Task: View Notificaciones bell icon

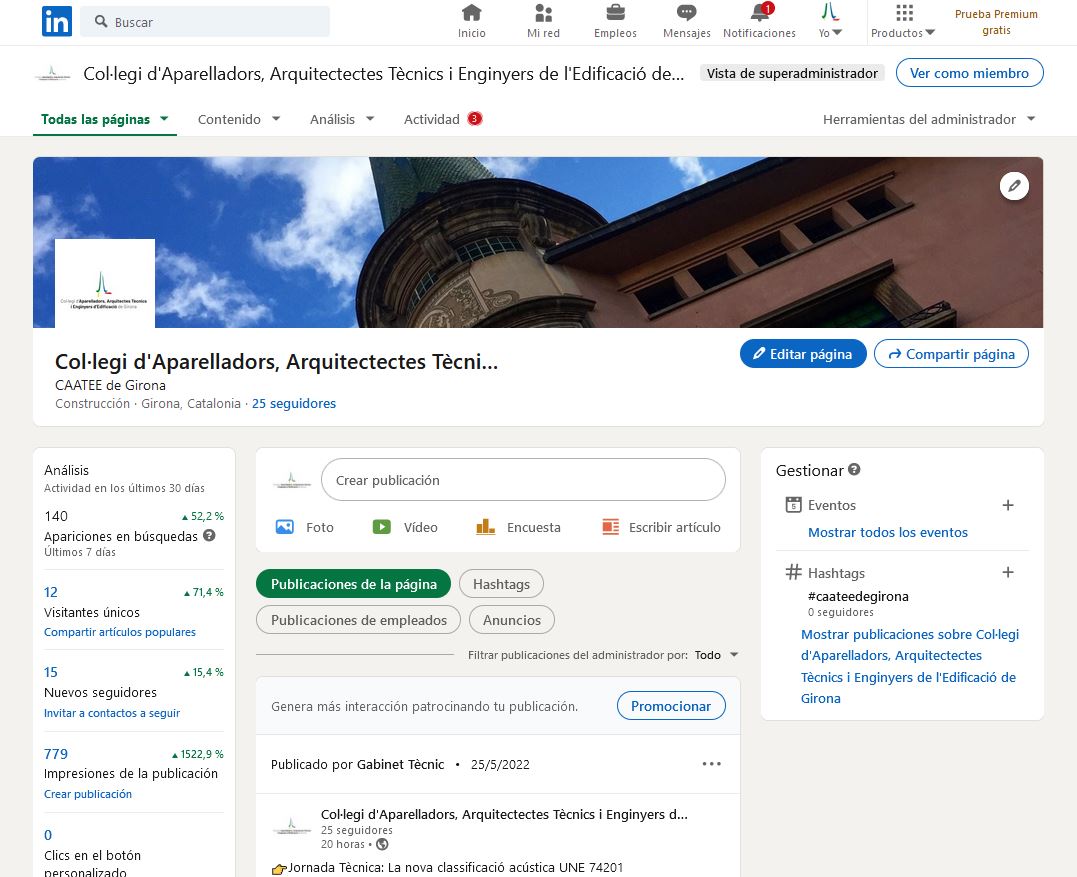Action: point(760,21)
